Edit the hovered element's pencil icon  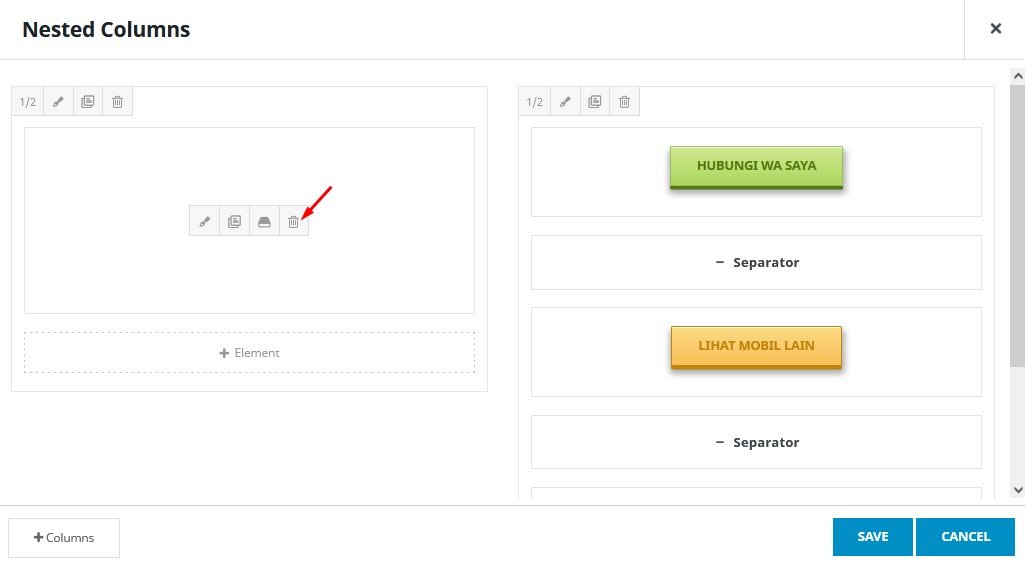205,222
